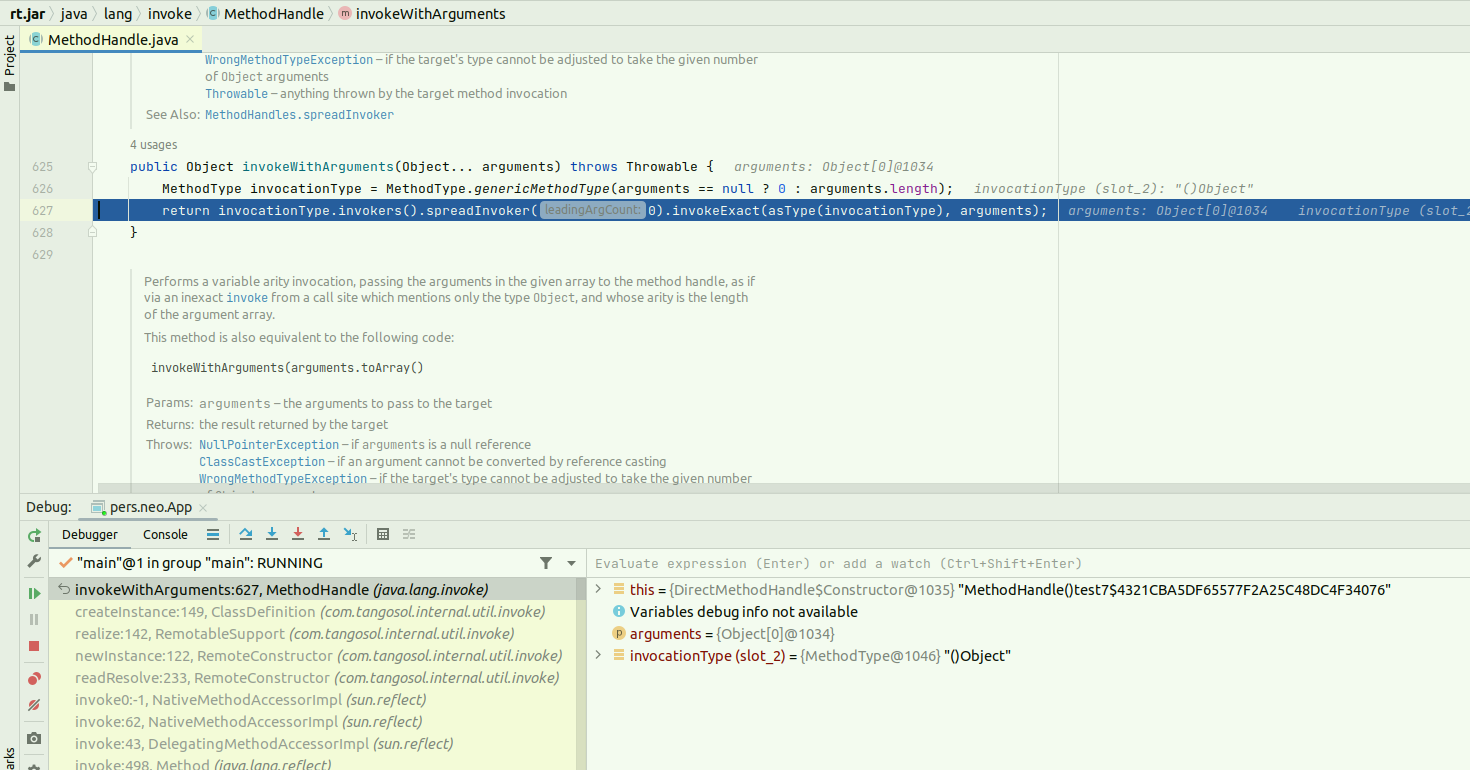Select realize:142 RemotableSupport frame
This screenshot has width=1470, height=770.
click(x=314, y=634)
